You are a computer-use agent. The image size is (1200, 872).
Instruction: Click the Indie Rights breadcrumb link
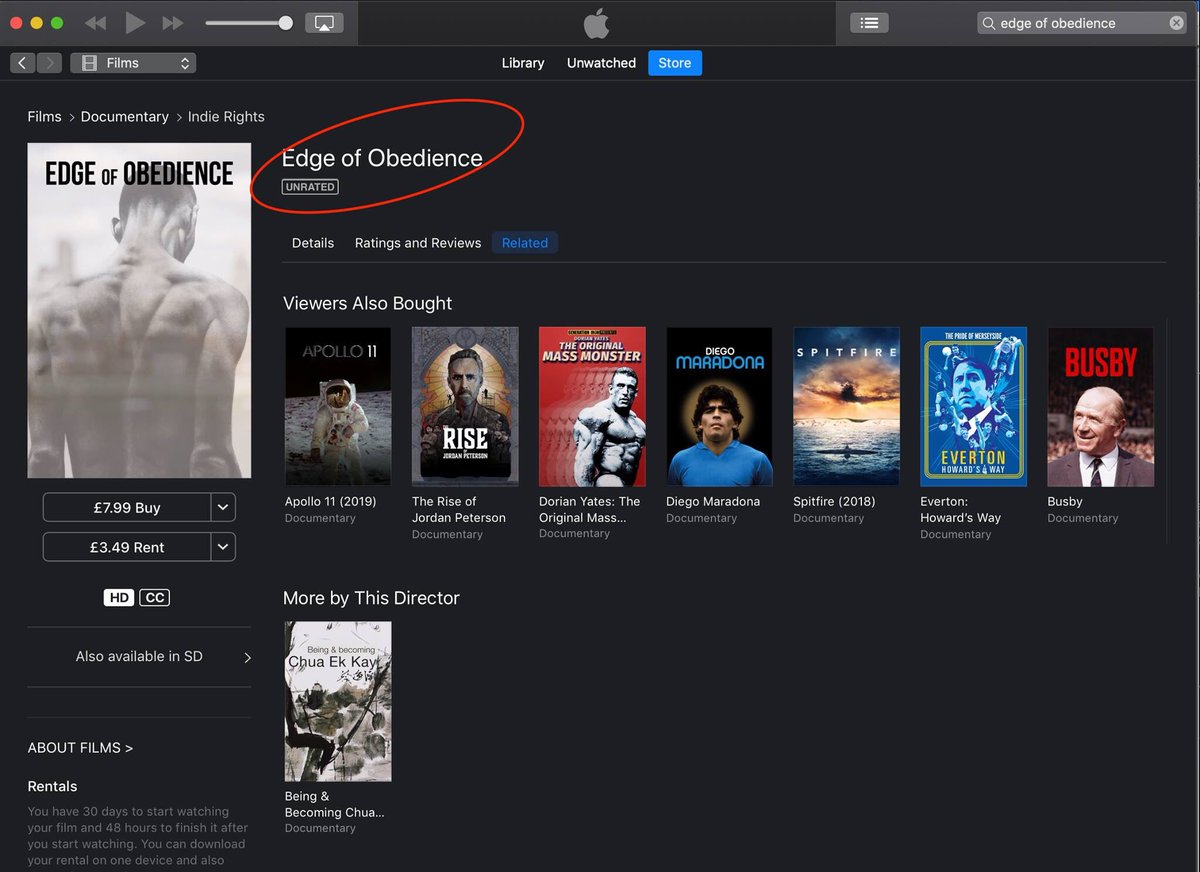point(226,117)
